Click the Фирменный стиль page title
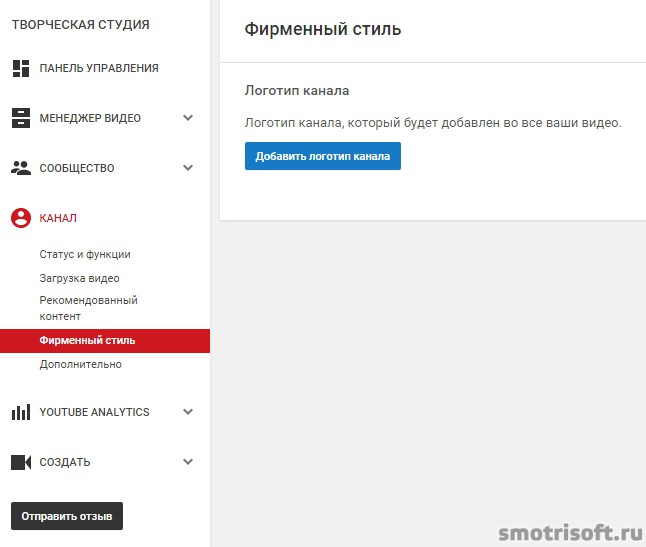 tap(323, 29)
